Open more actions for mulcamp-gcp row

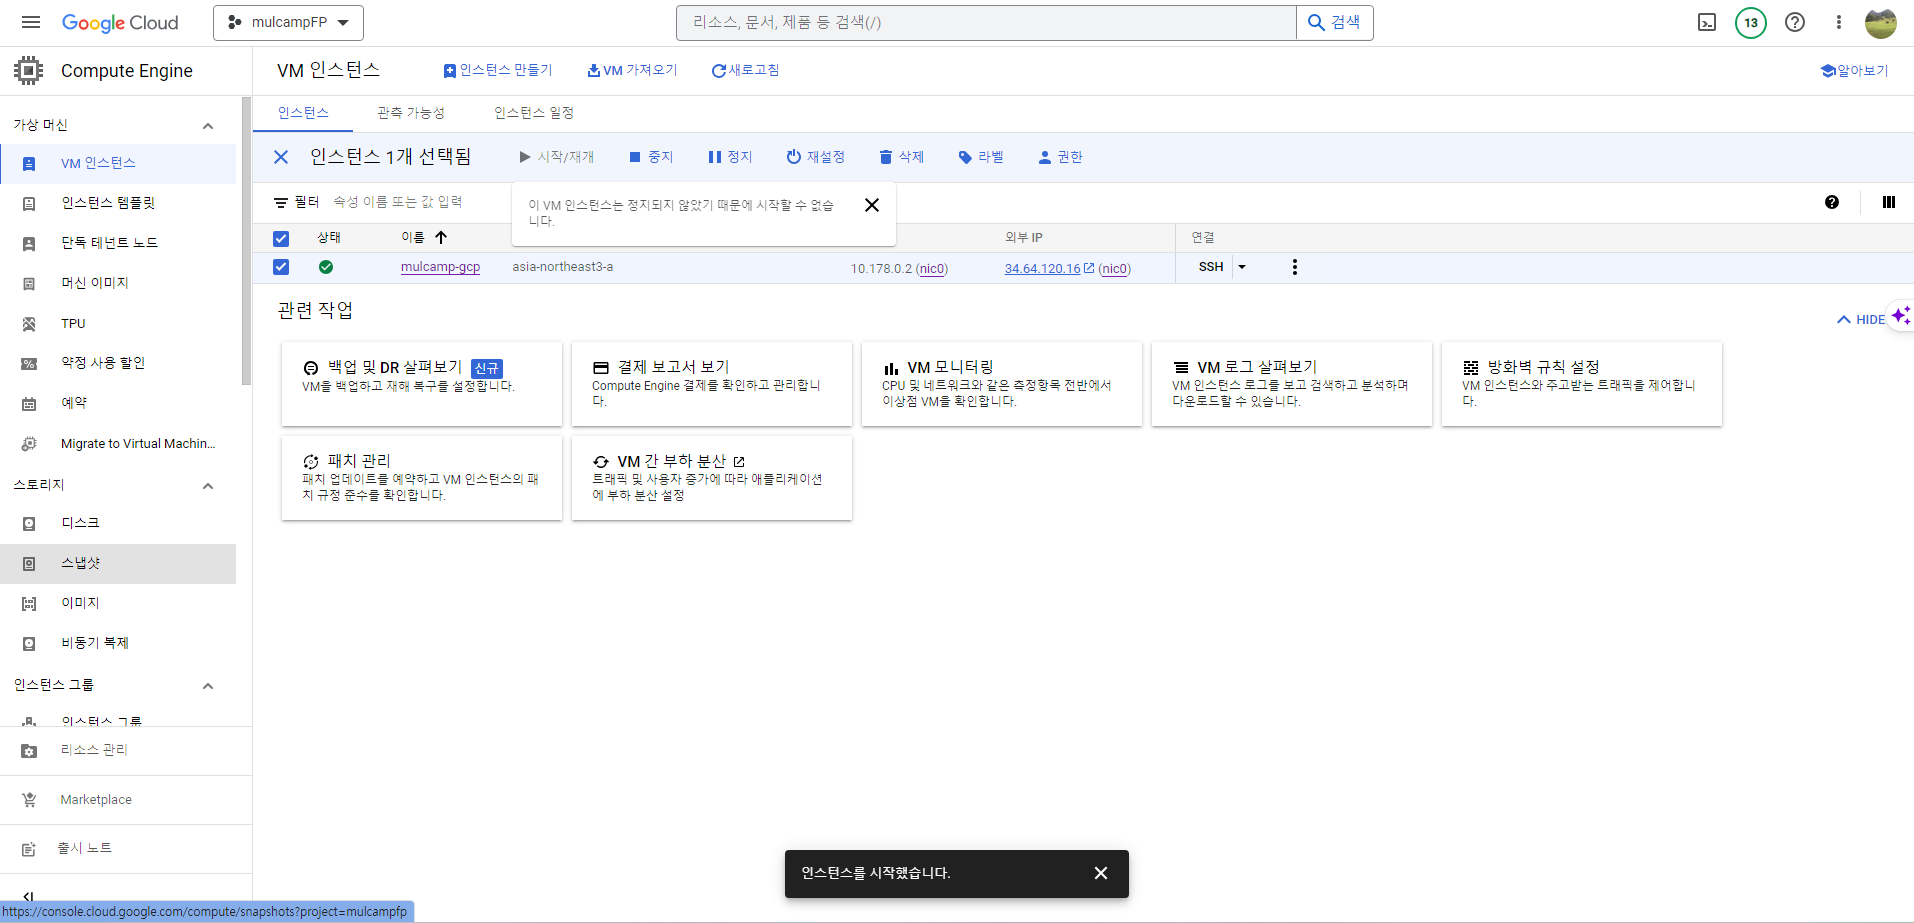[x=1295, y=267]
